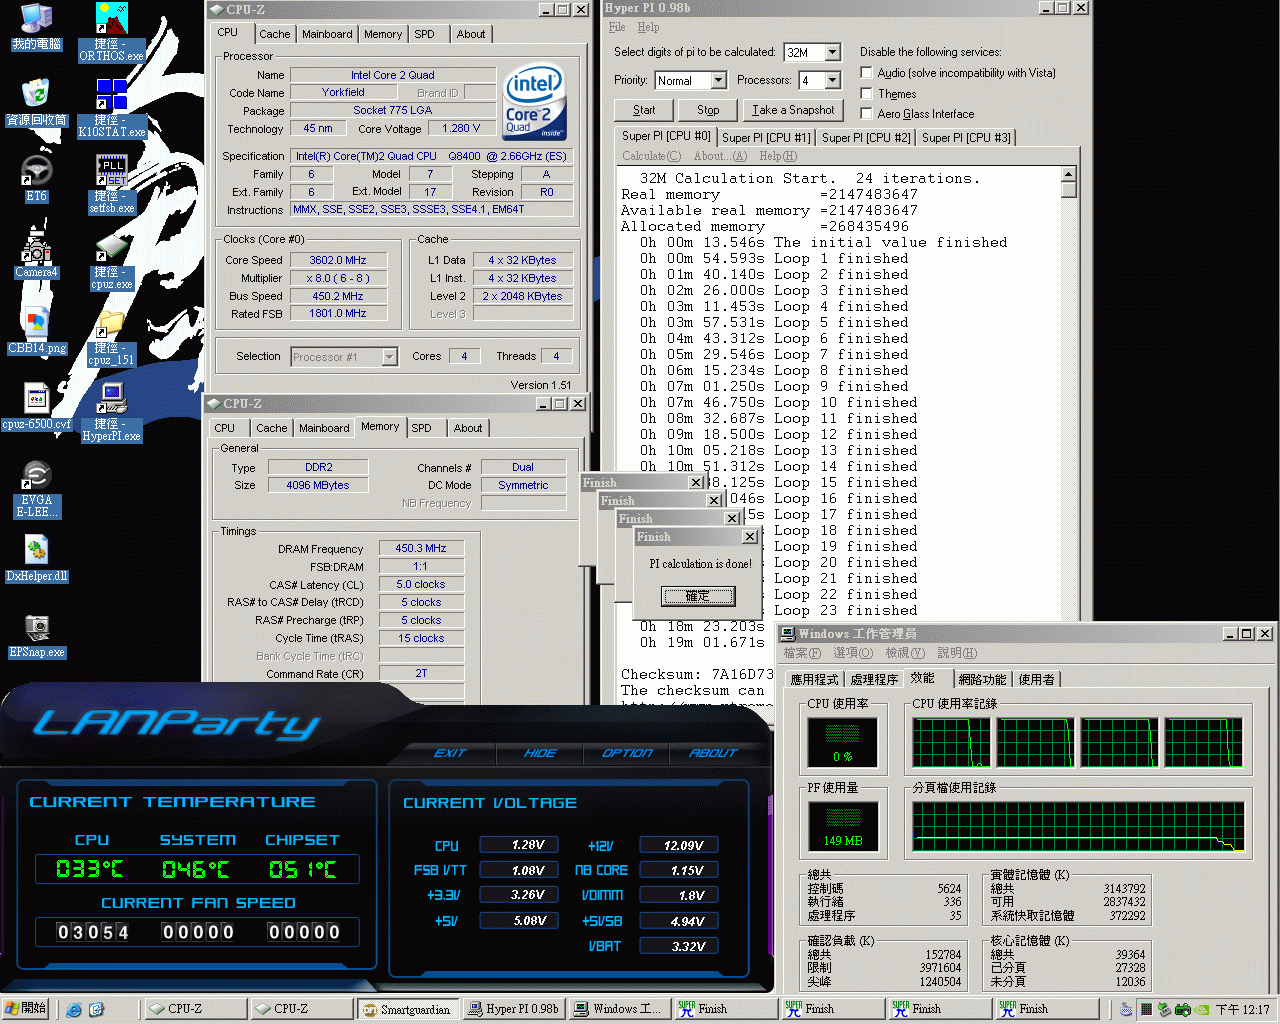This screenshot has width=1280, height=1024.
Task: Open the ET6 desktop icon
Action: [36, 180]
